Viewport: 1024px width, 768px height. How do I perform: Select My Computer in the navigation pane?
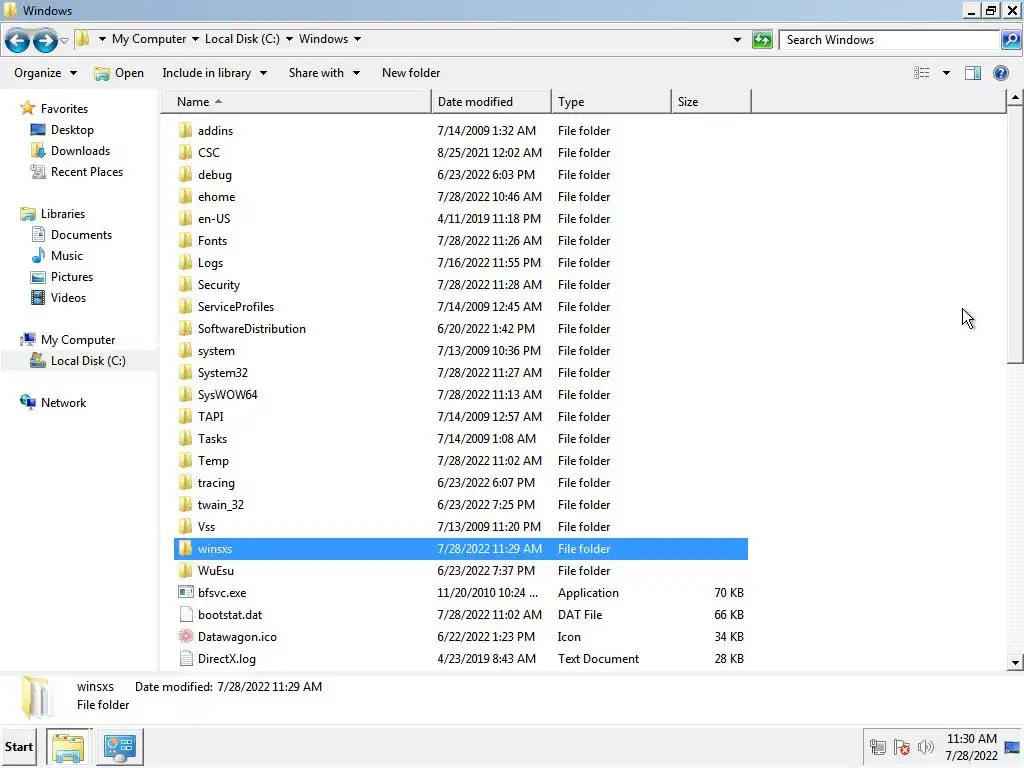coord(78,340)
